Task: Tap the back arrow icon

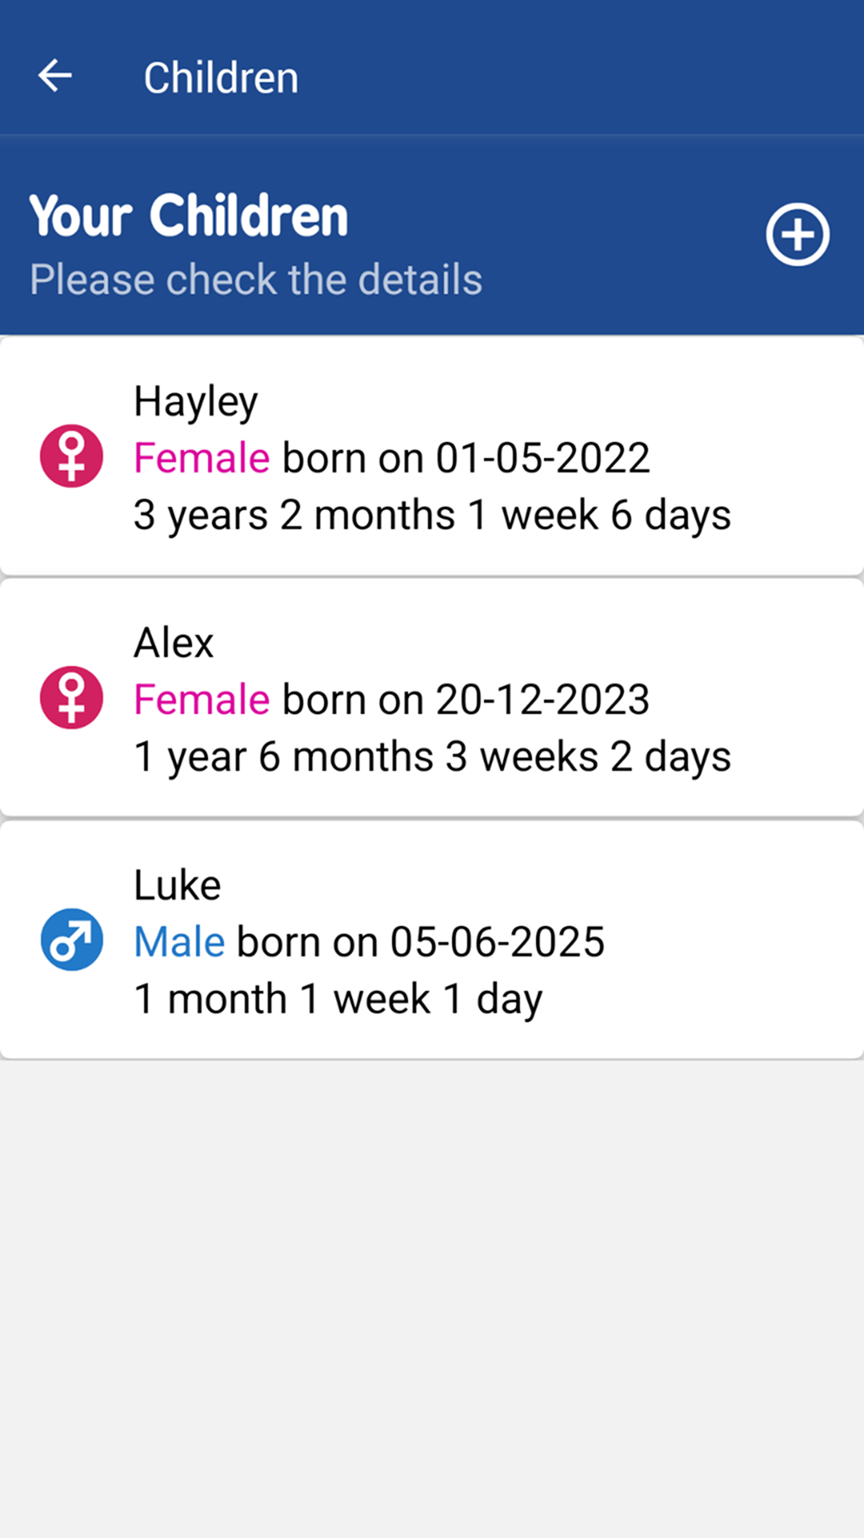Action: (55, 76)
